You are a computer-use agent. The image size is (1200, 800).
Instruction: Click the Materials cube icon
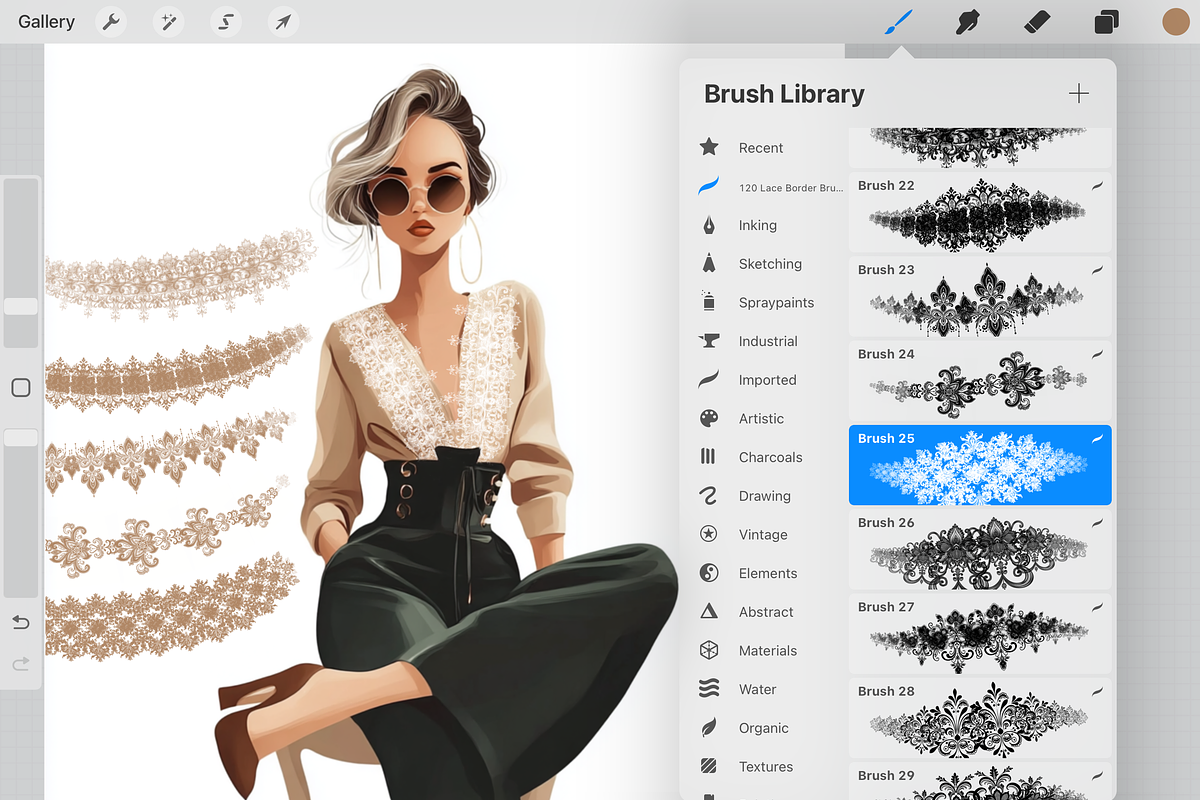click(x=709, y=650)
